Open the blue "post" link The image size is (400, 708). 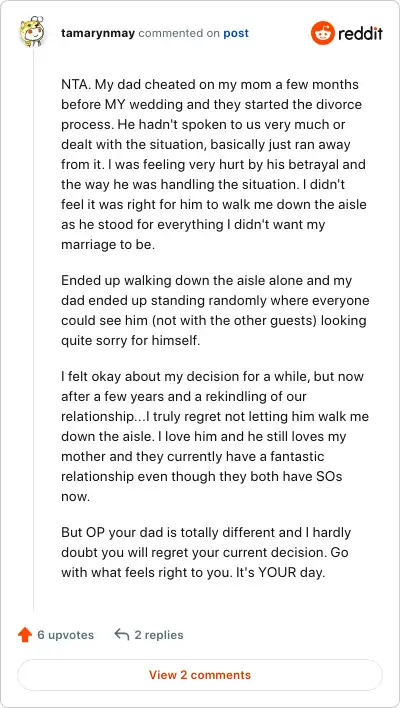click(236, 34)
